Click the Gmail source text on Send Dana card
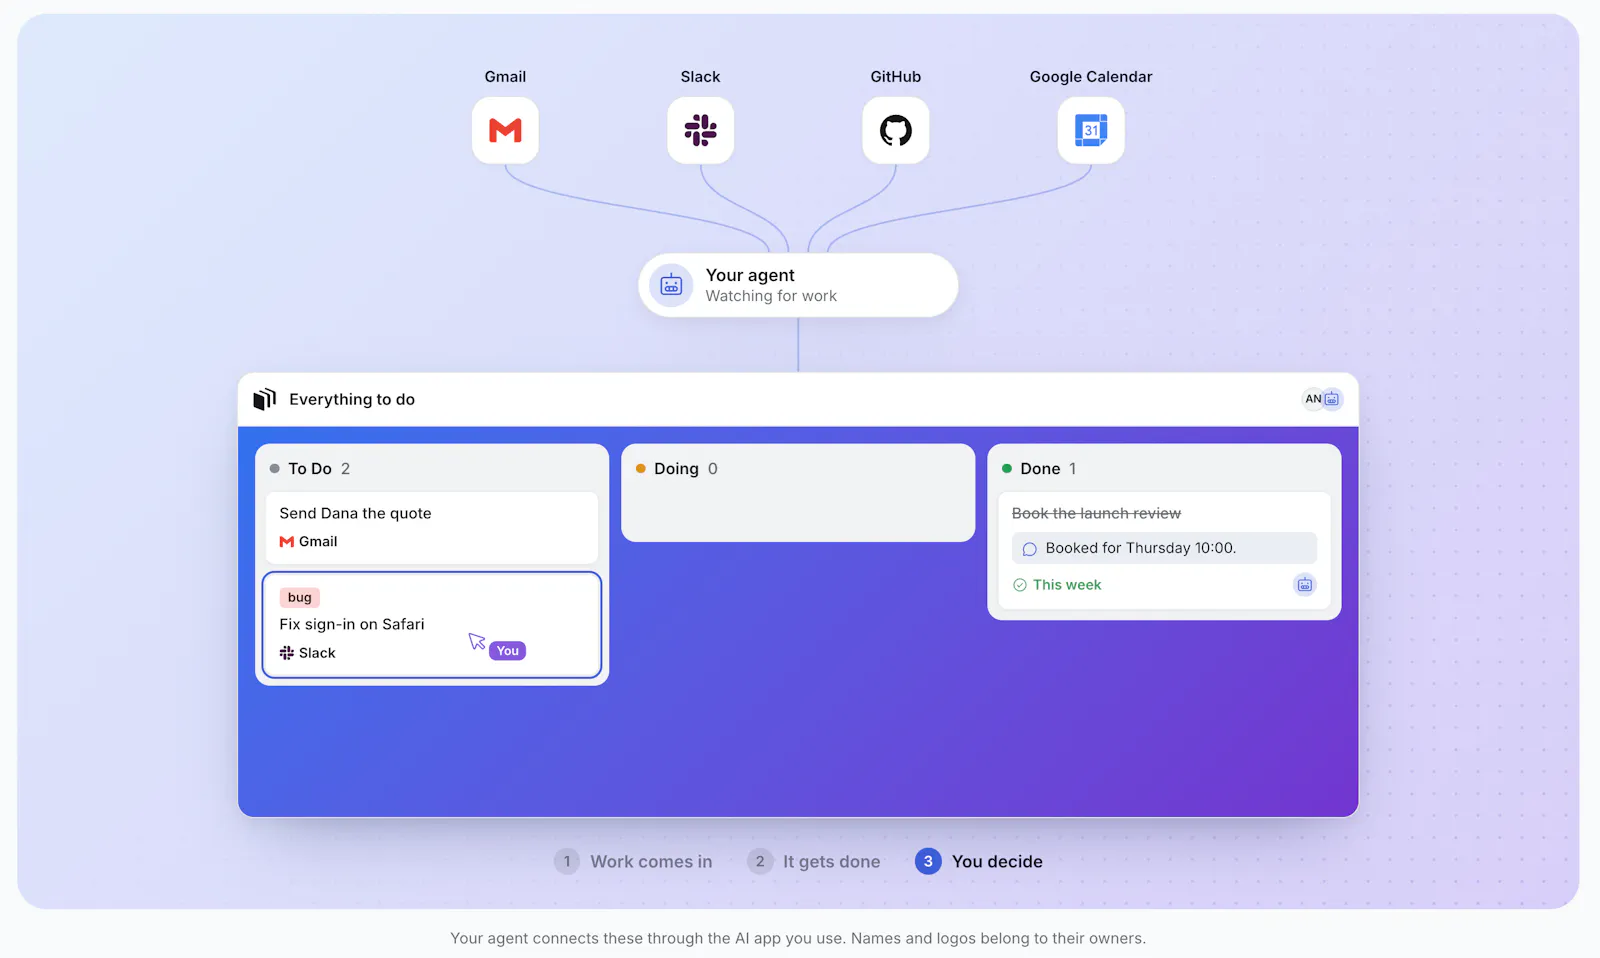 click(318, 541)
